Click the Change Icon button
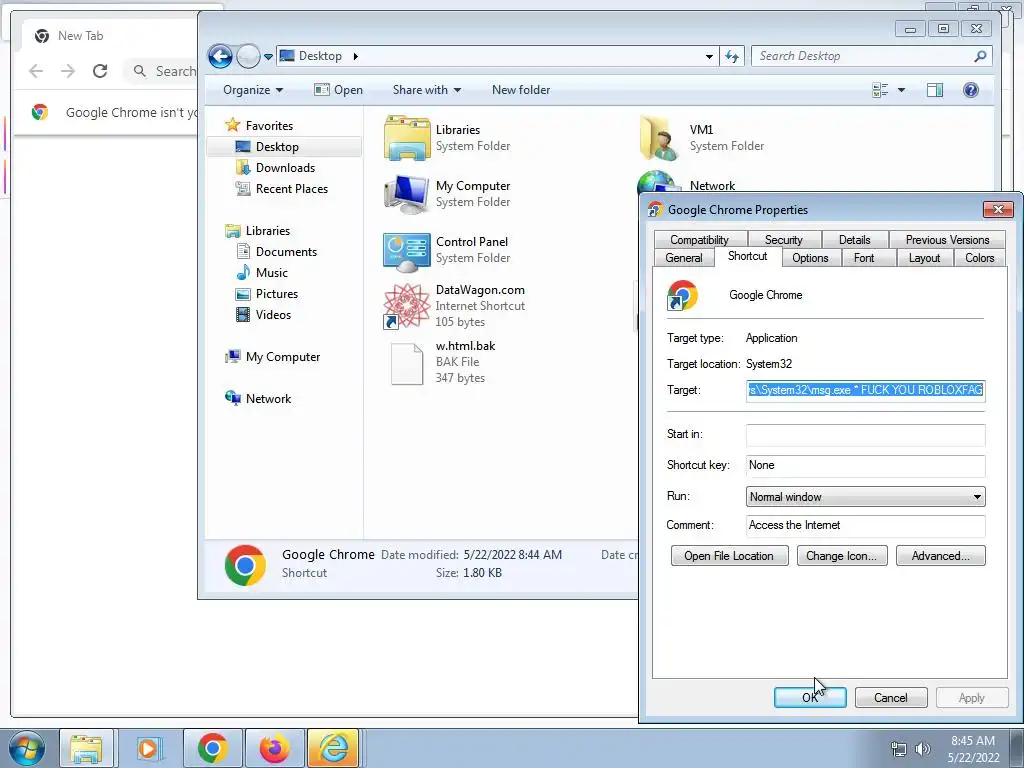The width and height of the screenshot is (1024, 768). click(842, 556)
